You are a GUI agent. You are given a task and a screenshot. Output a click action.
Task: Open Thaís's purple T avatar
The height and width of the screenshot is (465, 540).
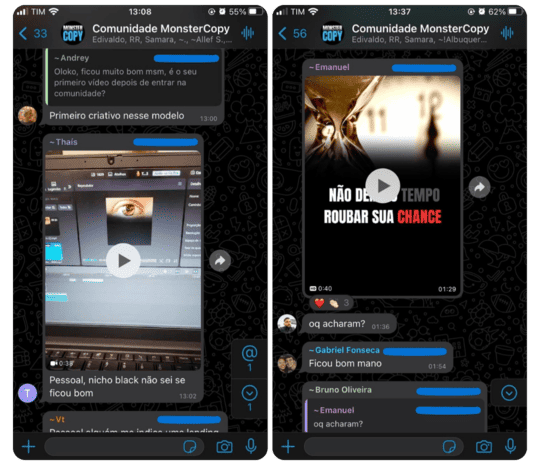[27, 393]
